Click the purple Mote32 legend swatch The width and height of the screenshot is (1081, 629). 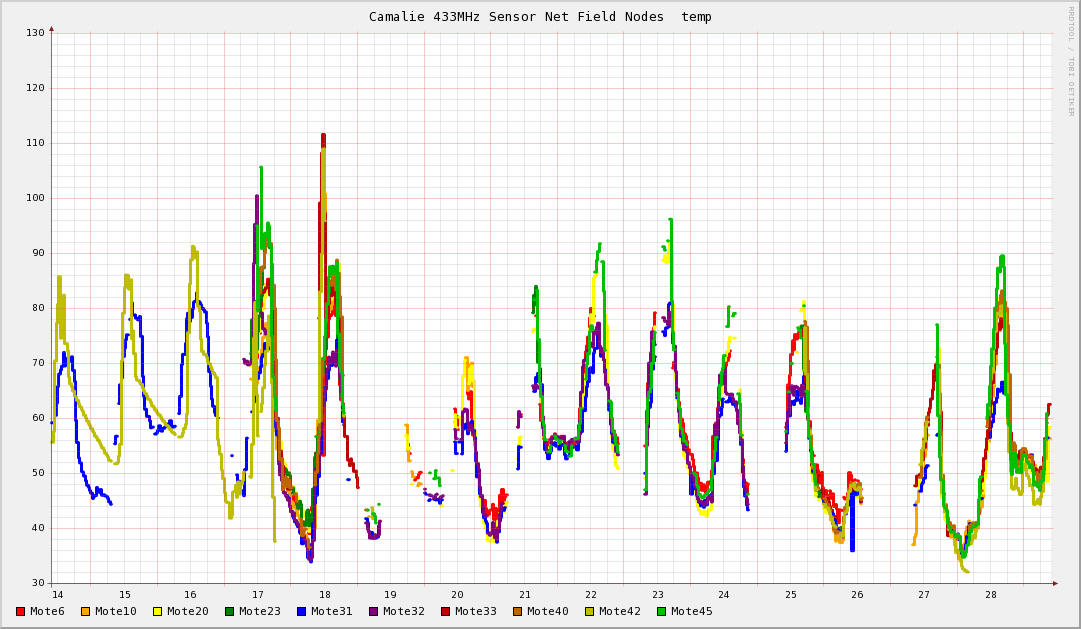[x=374, y=611]
